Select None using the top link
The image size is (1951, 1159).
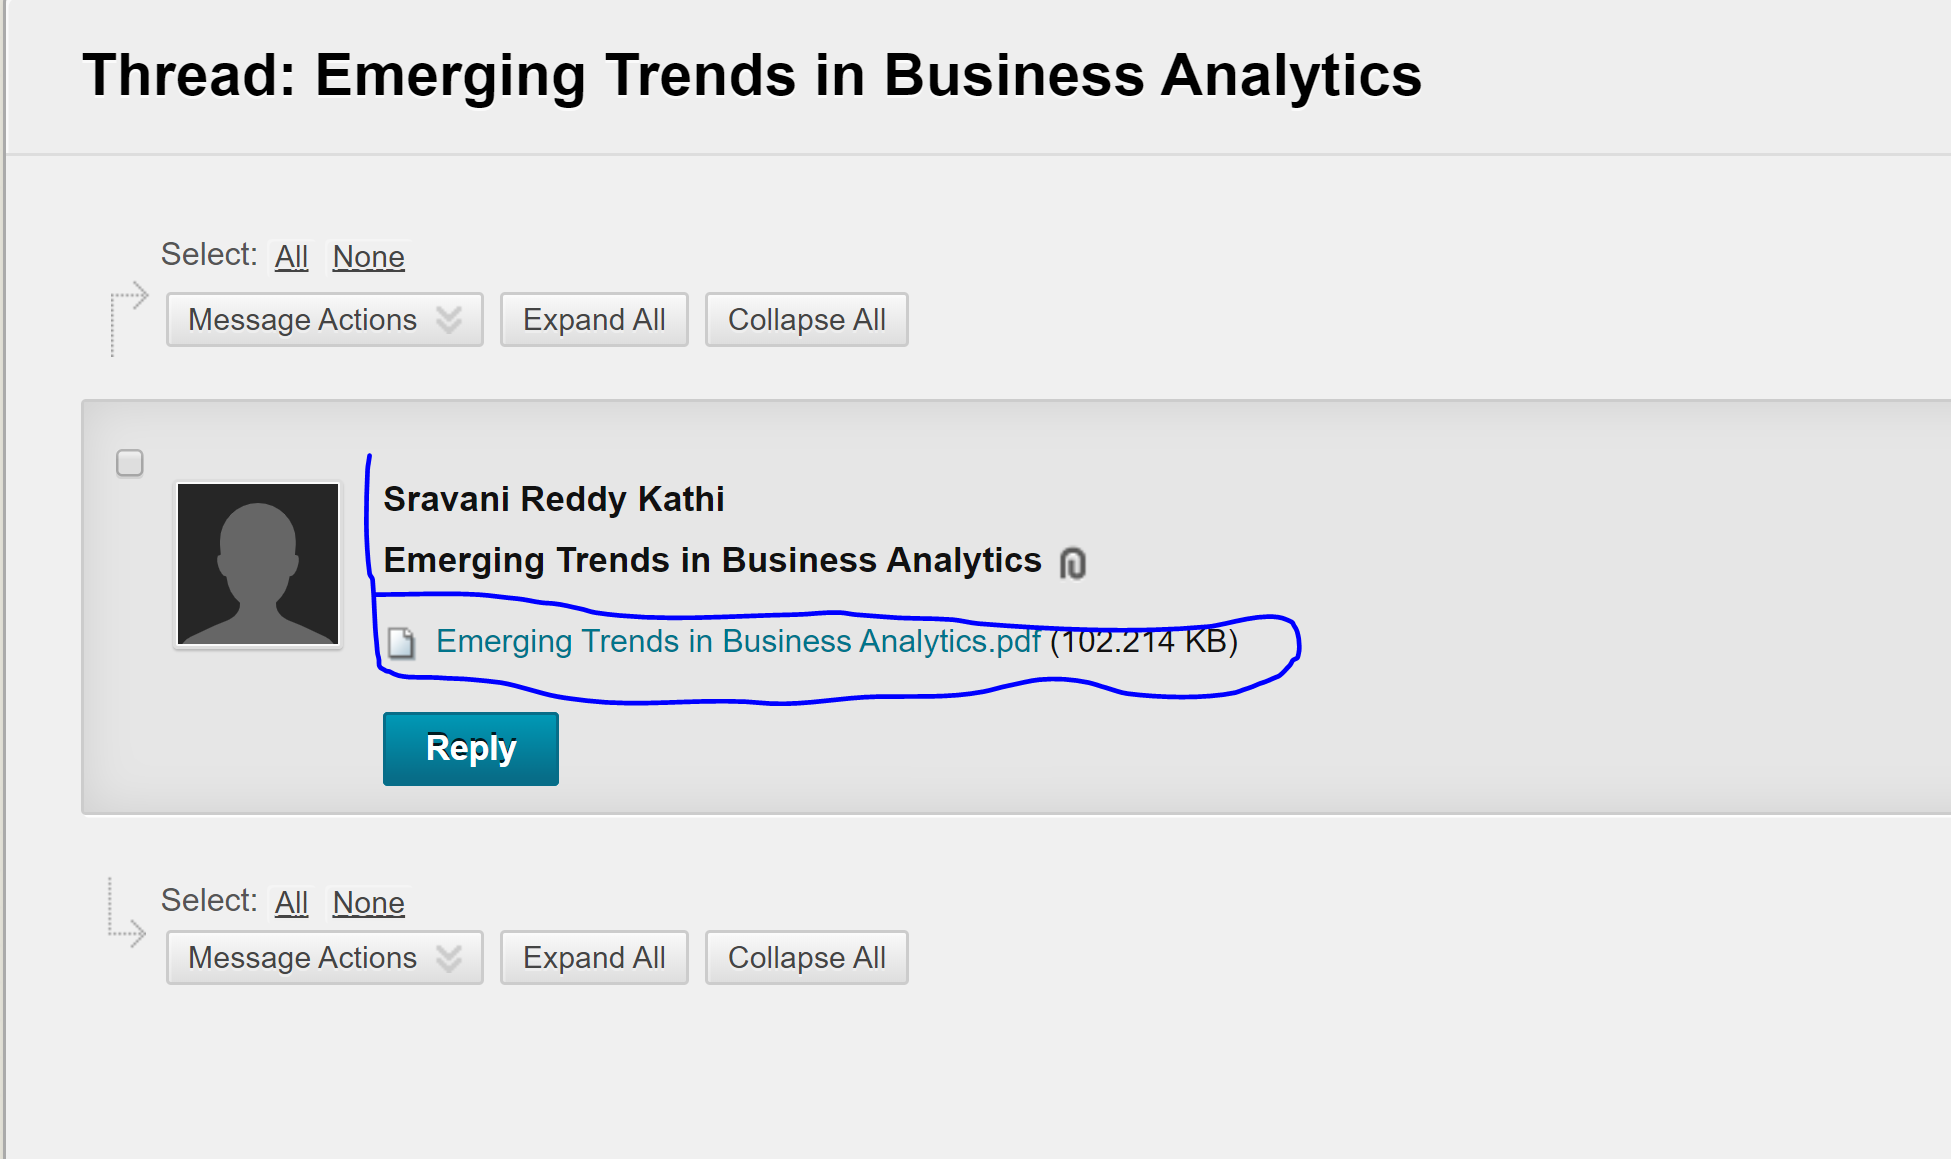click(x=368, y=257)
